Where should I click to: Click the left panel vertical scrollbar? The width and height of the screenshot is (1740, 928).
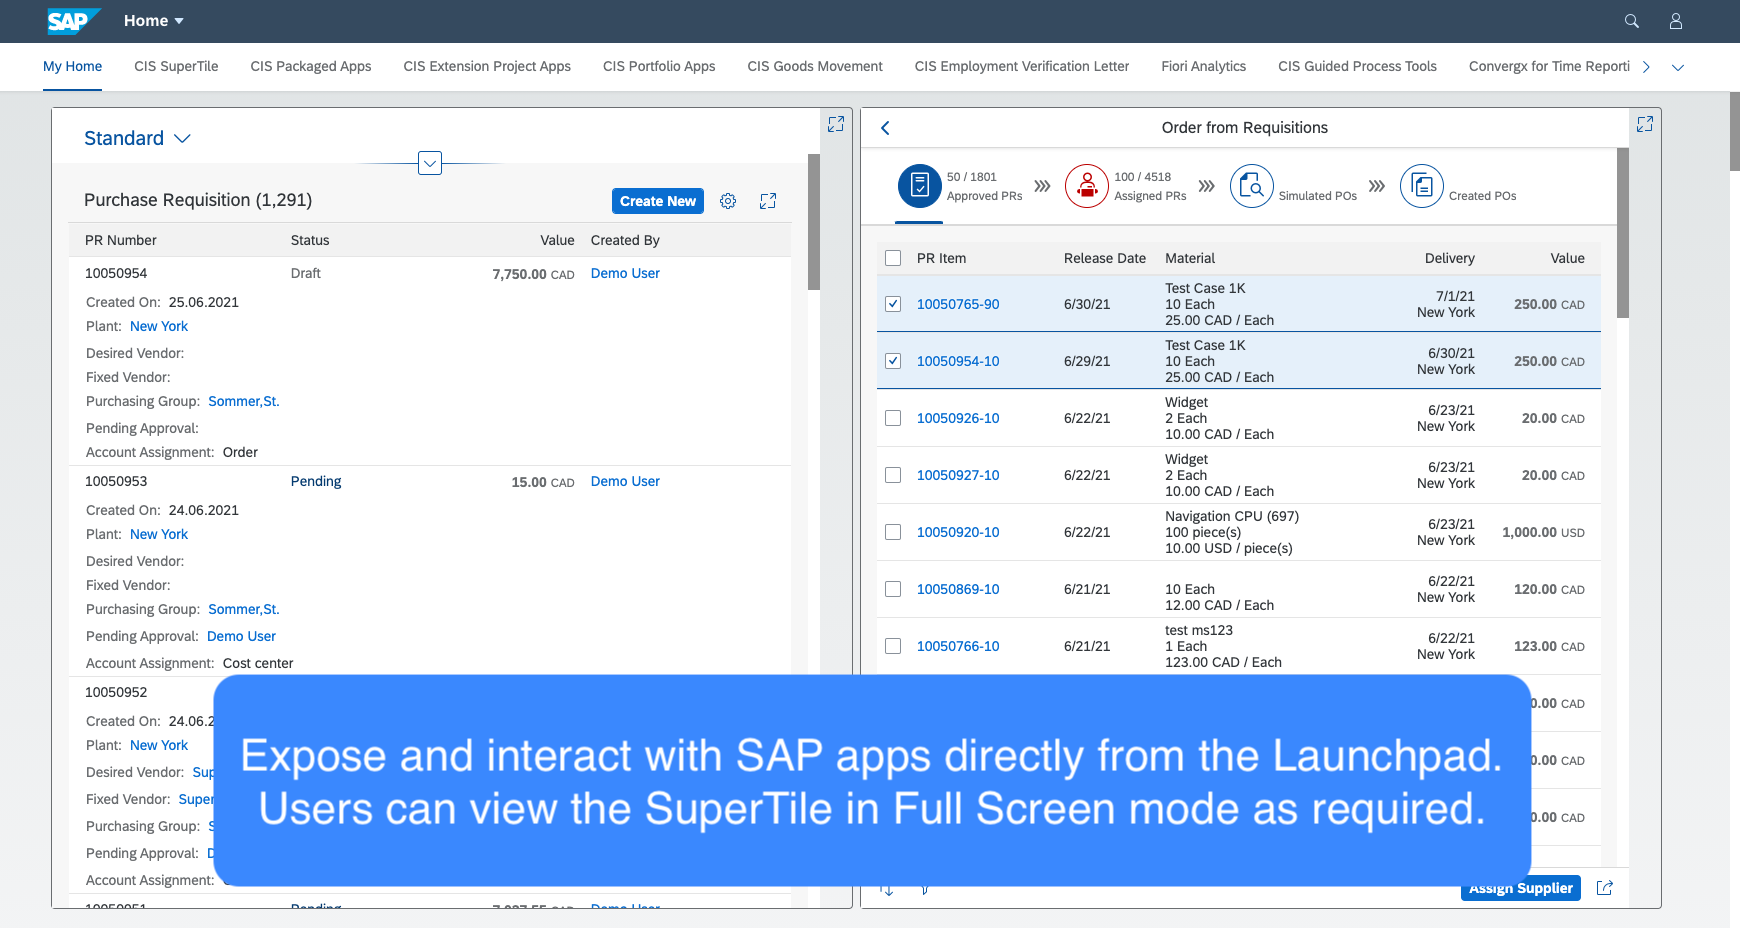[x=814, y=222]
